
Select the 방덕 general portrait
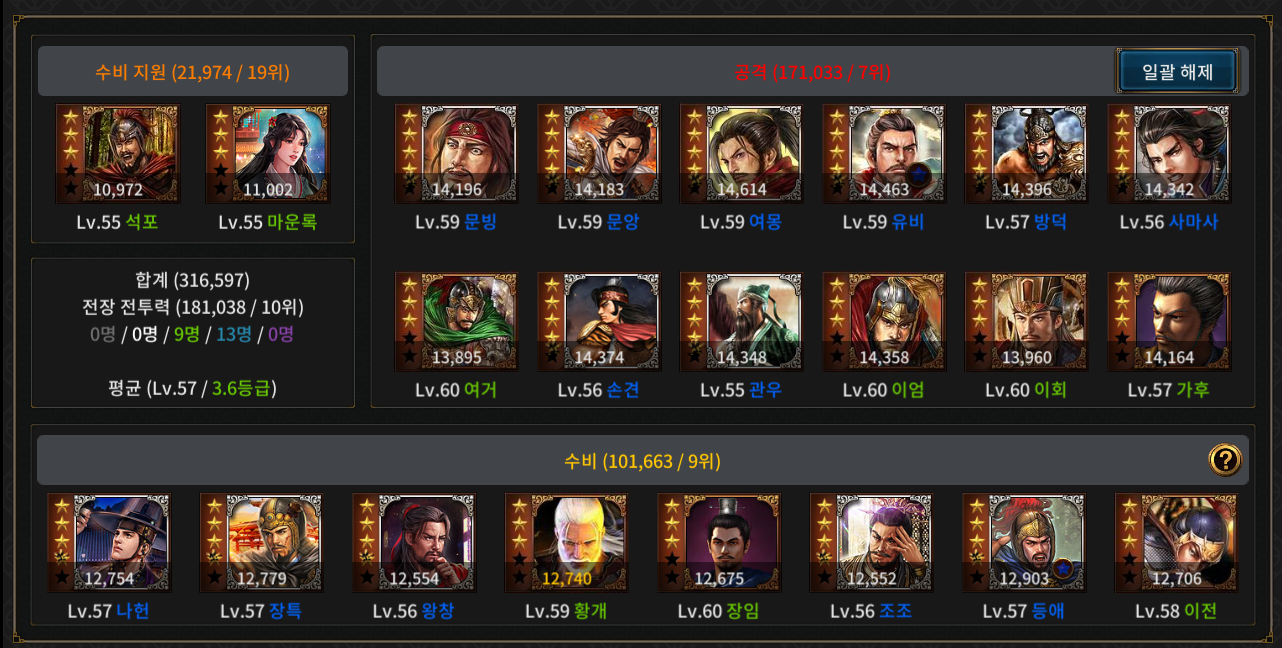[x=1026, y=154]
